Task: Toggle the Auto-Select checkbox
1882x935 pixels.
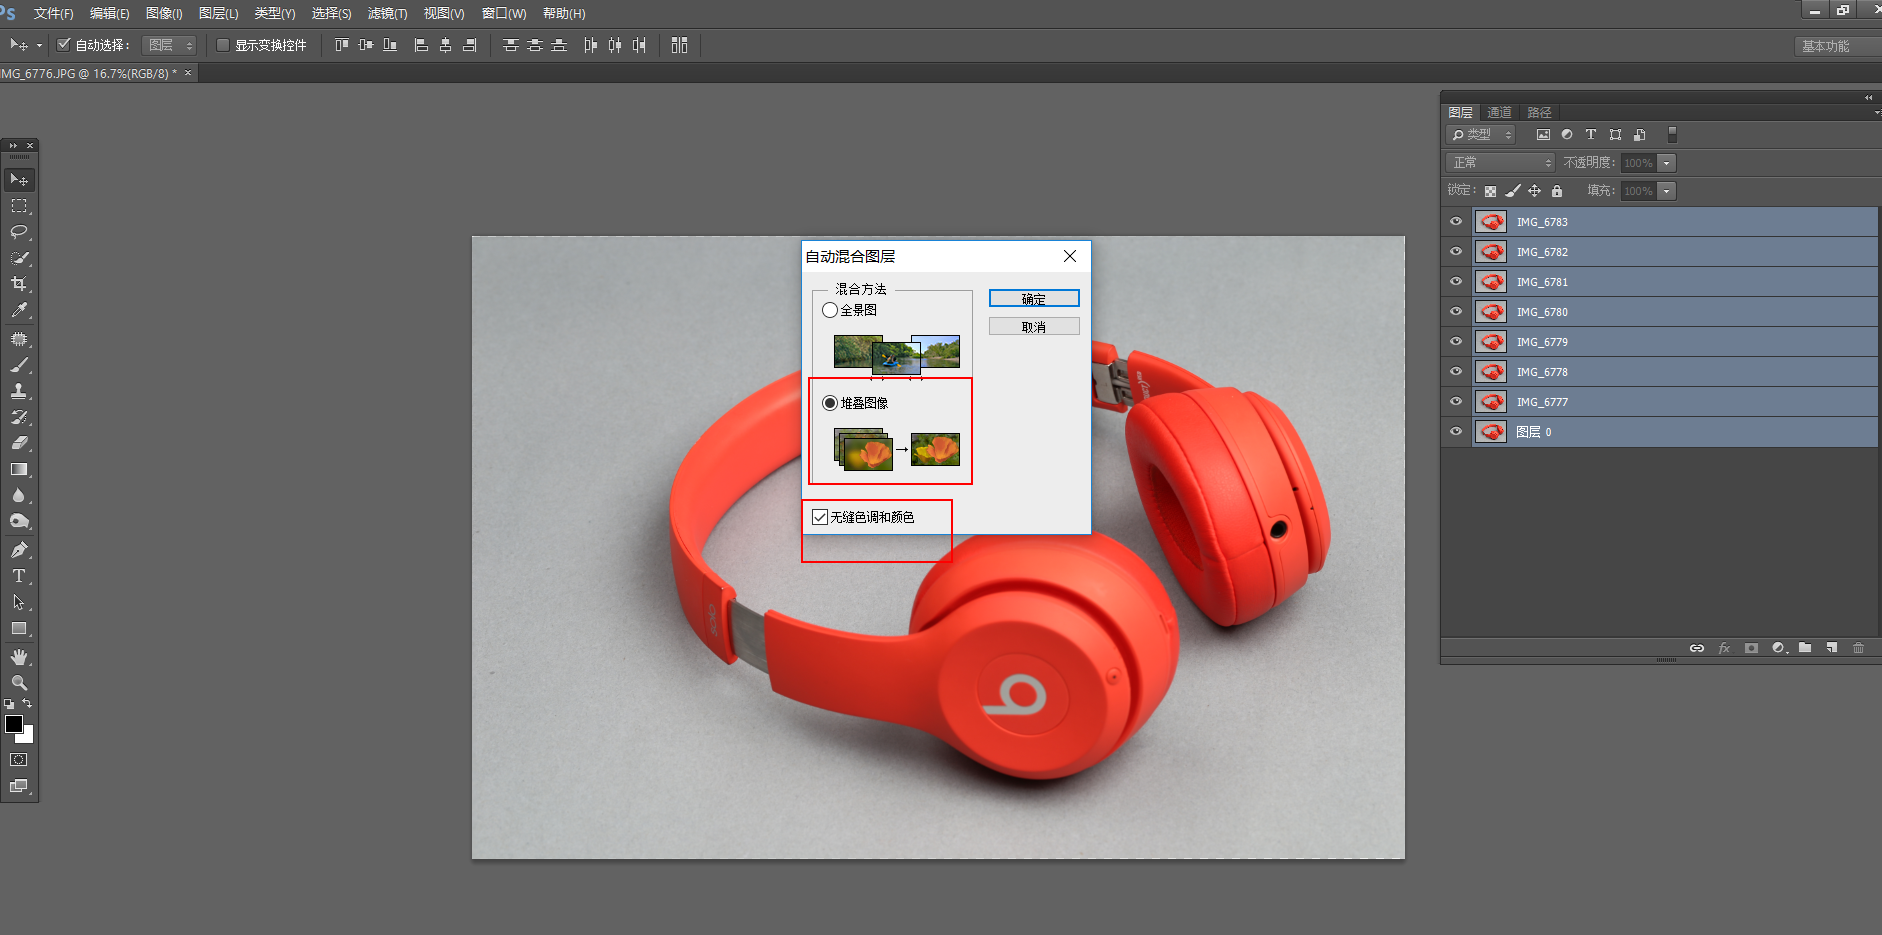Action: point(64,45)
